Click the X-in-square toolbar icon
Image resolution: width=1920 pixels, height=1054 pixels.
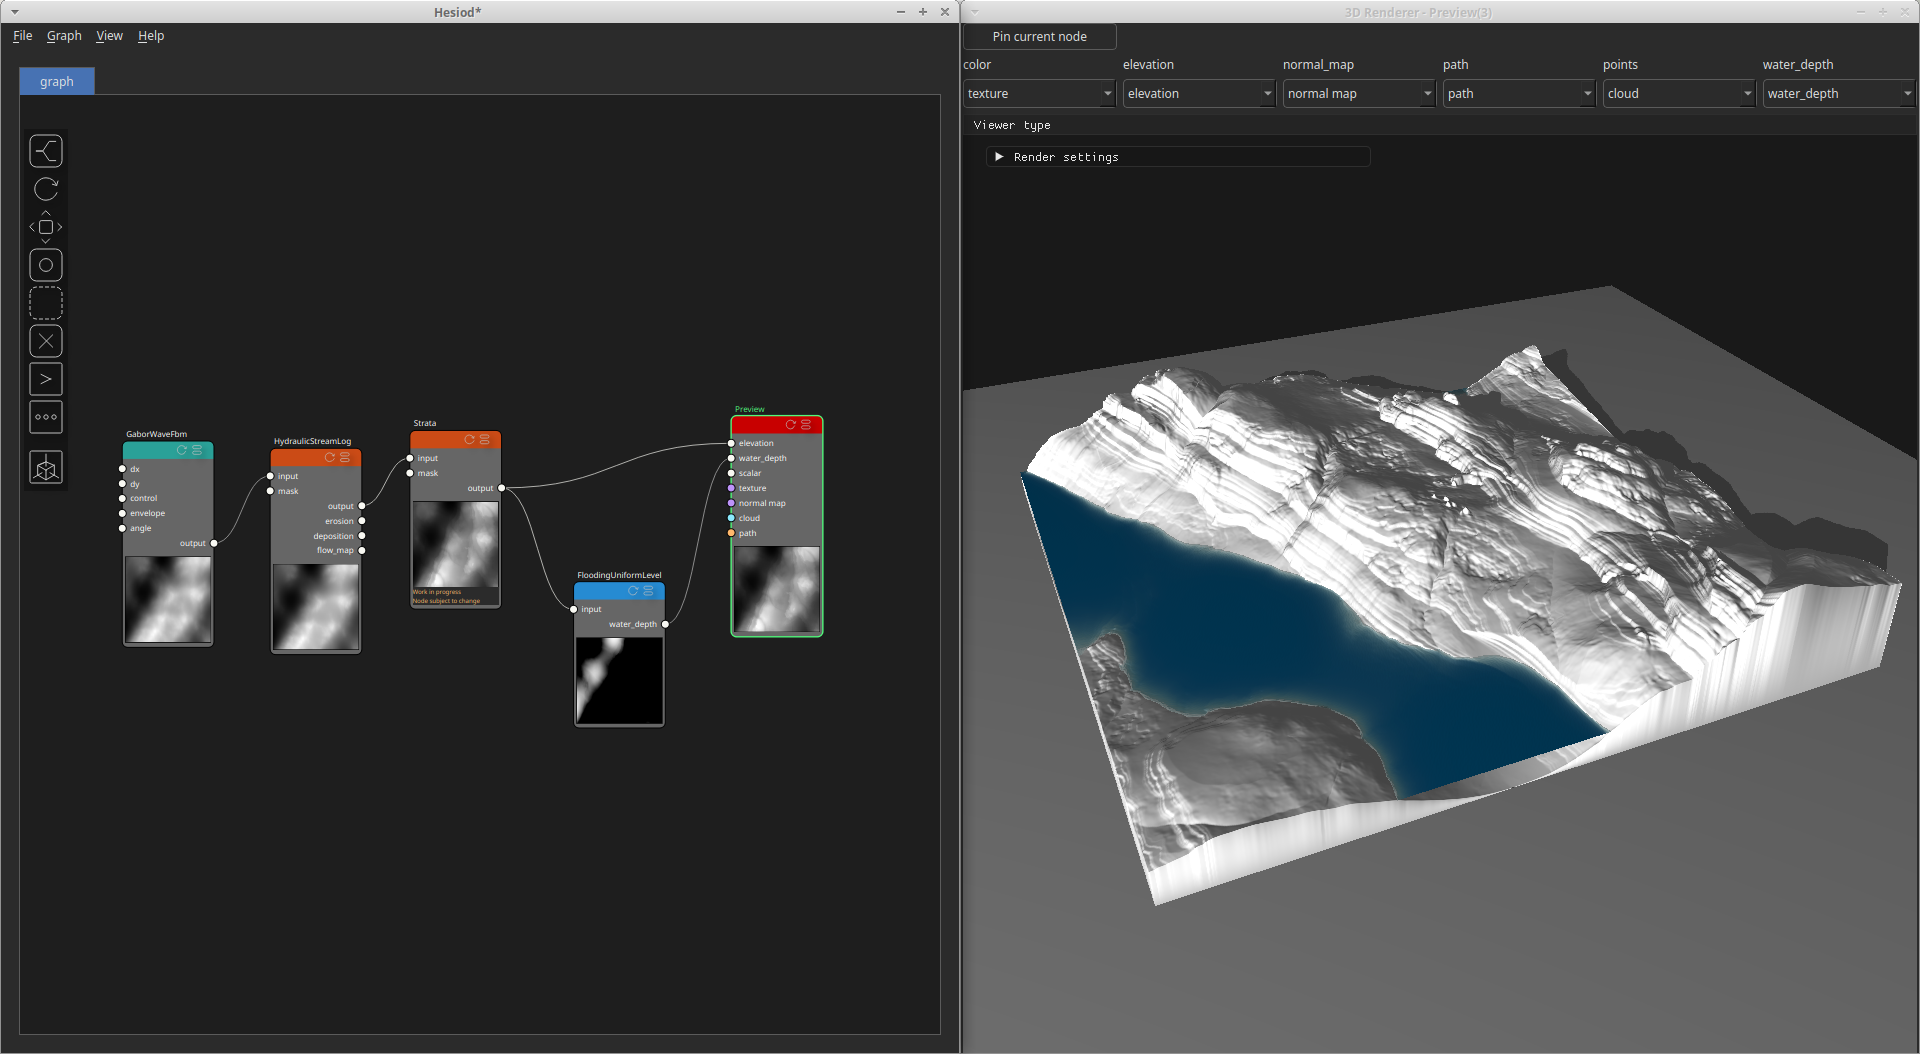46,341
